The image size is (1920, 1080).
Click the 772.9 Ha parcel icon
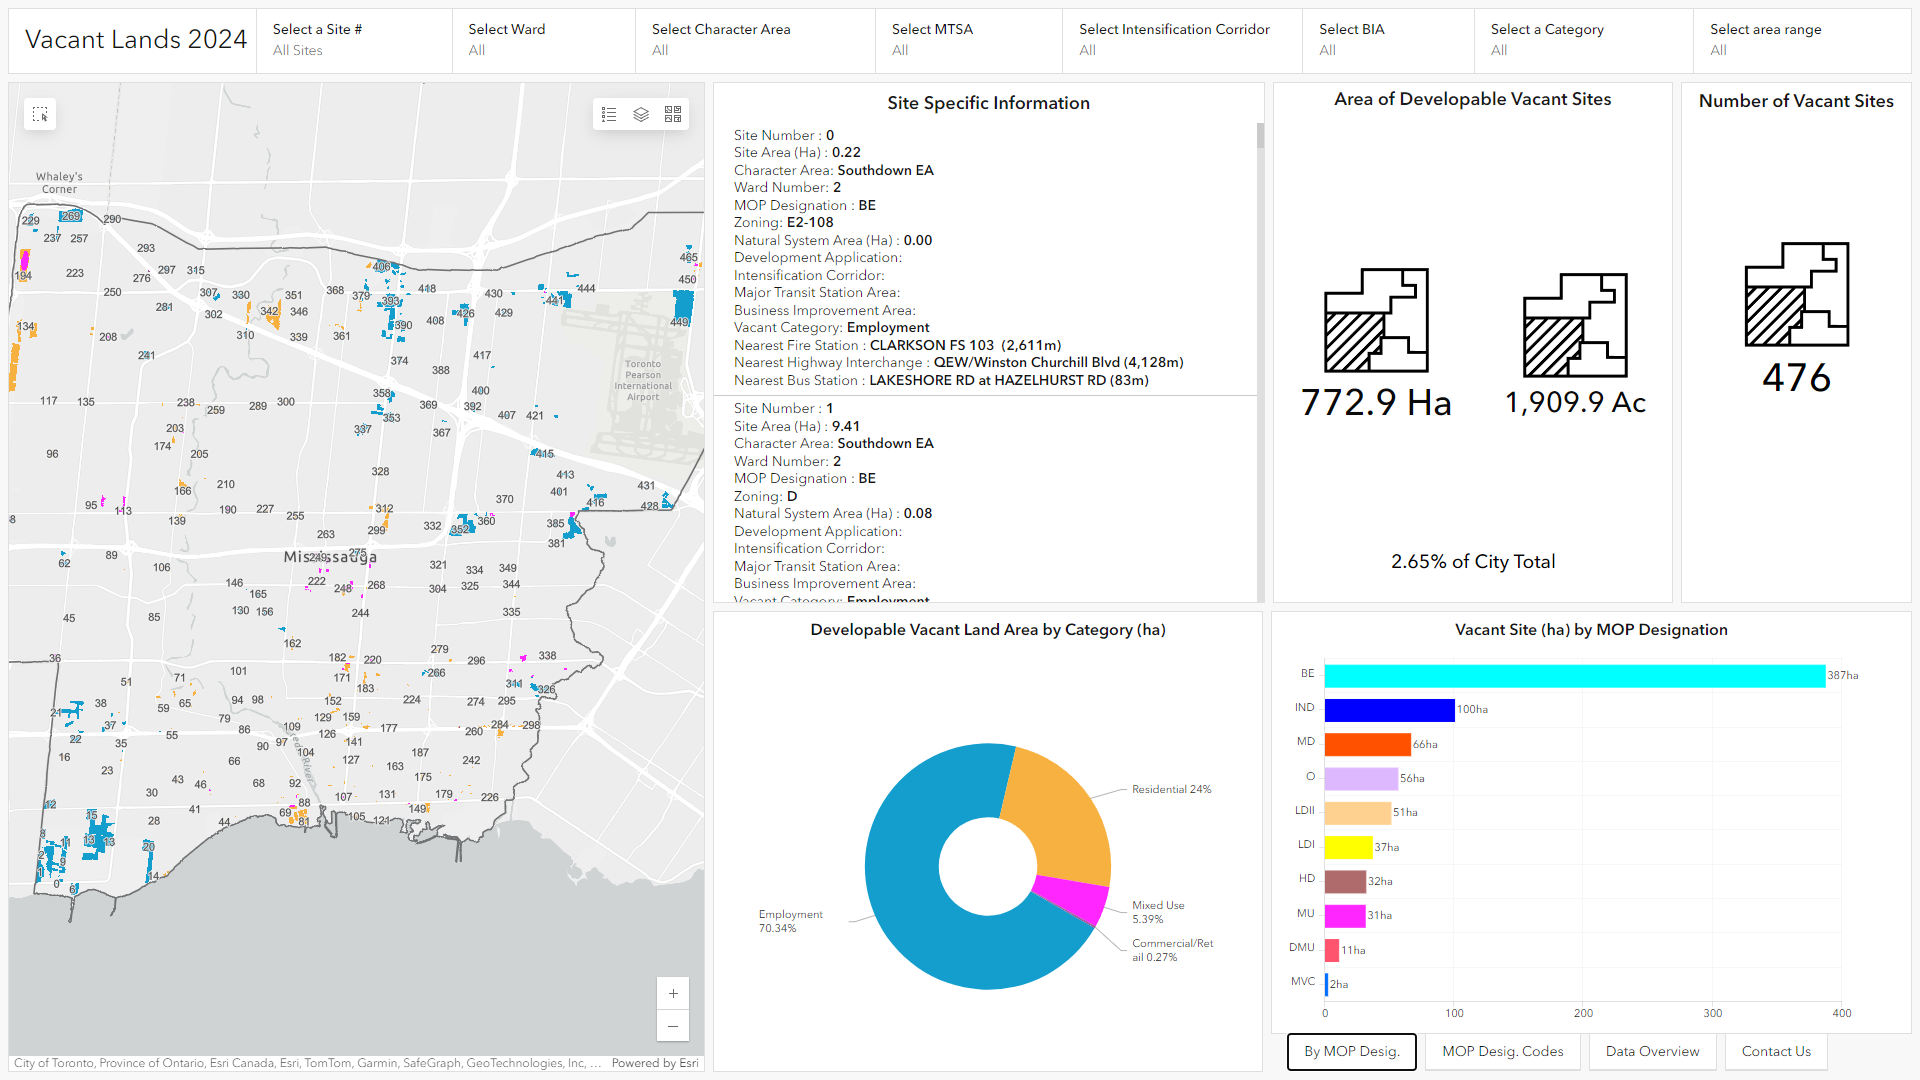click(x=1376, y=320)
